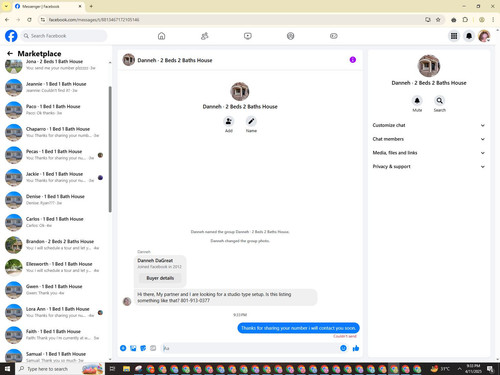Expand Chat members section
The width and height of the screenshot is (500, 375).
click(x=429, y=139)
